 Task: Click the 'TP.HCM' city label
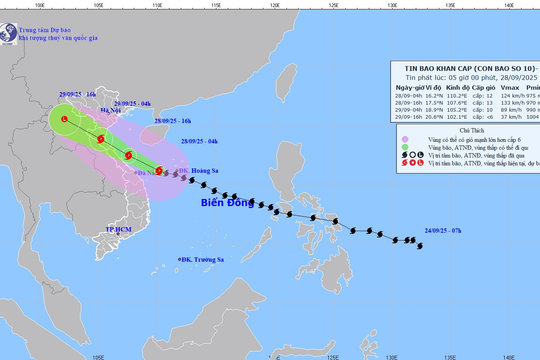pyautogui.click(x=118, y=229)
